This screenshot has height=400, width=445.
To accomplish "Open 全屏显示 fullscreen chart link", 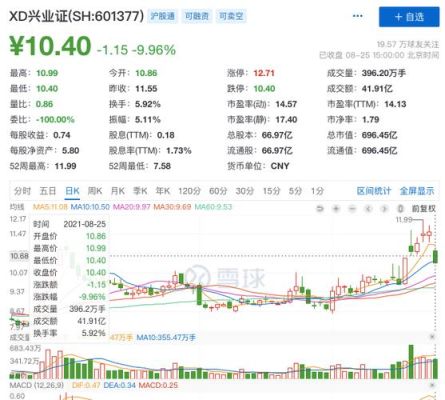I will coord(417,191).
